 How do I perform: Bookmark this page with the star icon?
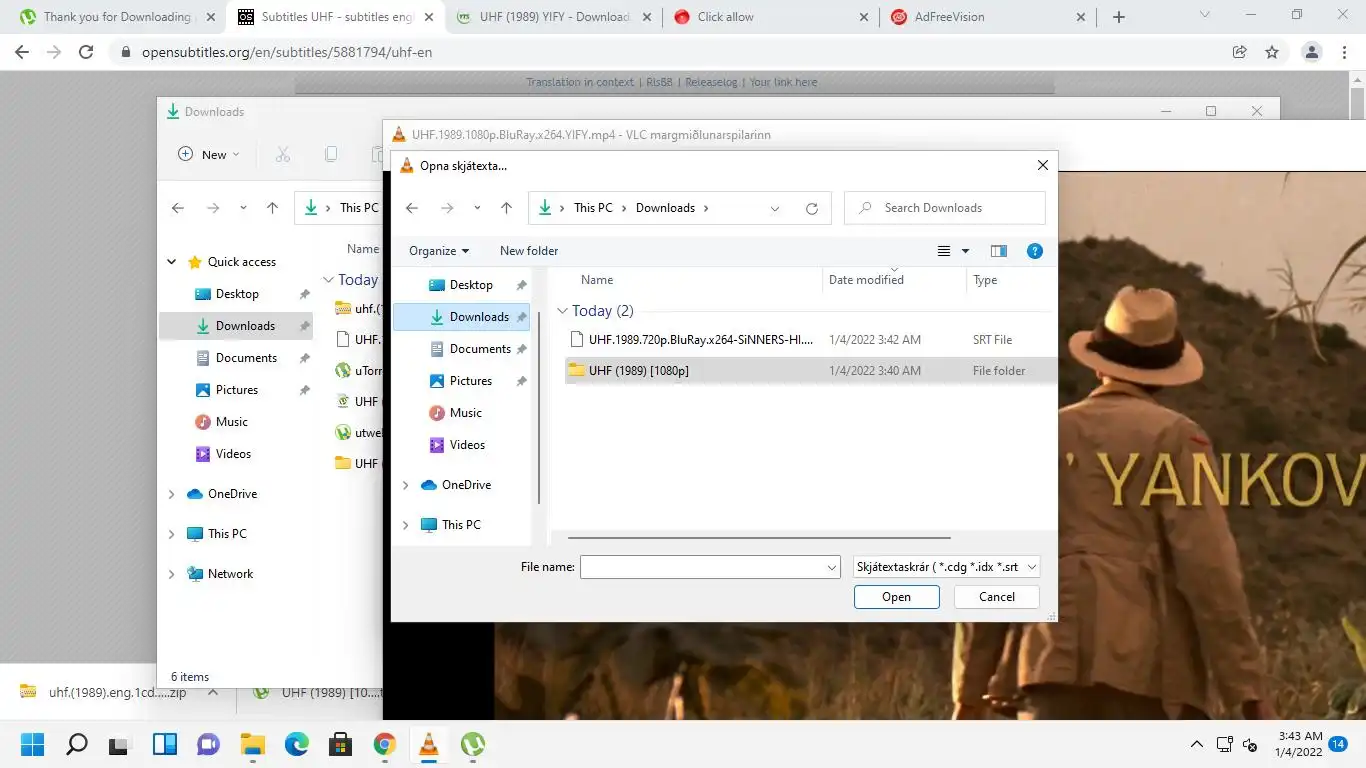click(1272, 52)
